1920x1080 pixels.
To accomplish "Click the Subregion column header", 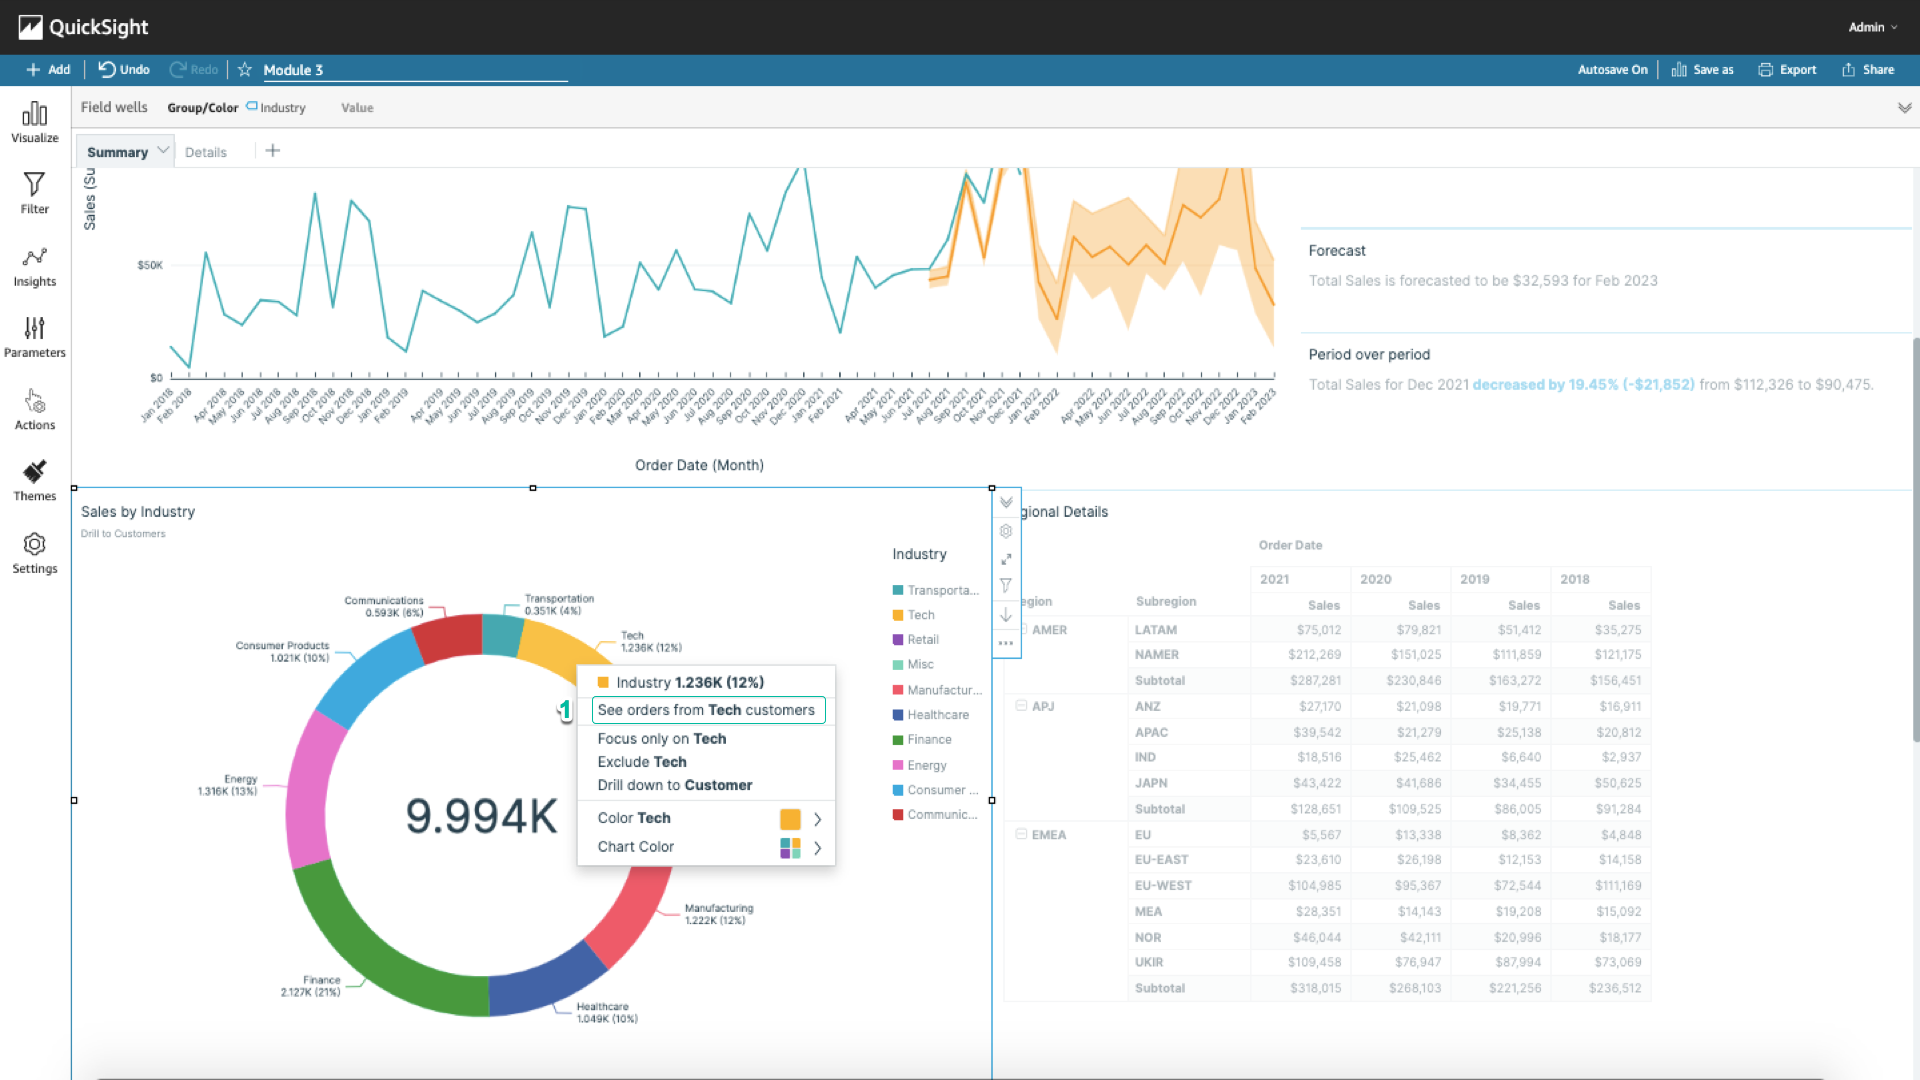I will [x=1166, y=602].
